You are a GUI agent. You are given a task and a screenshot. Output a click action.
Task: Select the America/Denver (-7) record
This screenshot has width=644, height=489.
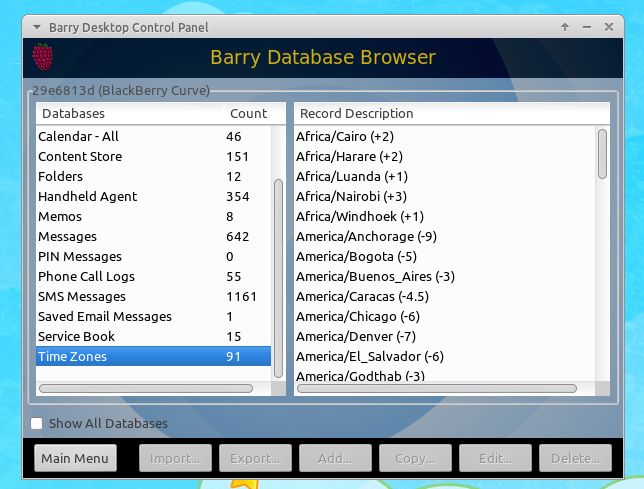[x=445, y=337]
